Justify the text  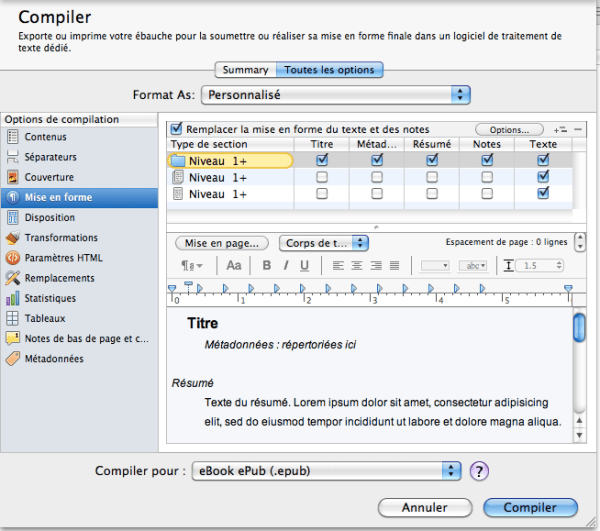(395, 265)
